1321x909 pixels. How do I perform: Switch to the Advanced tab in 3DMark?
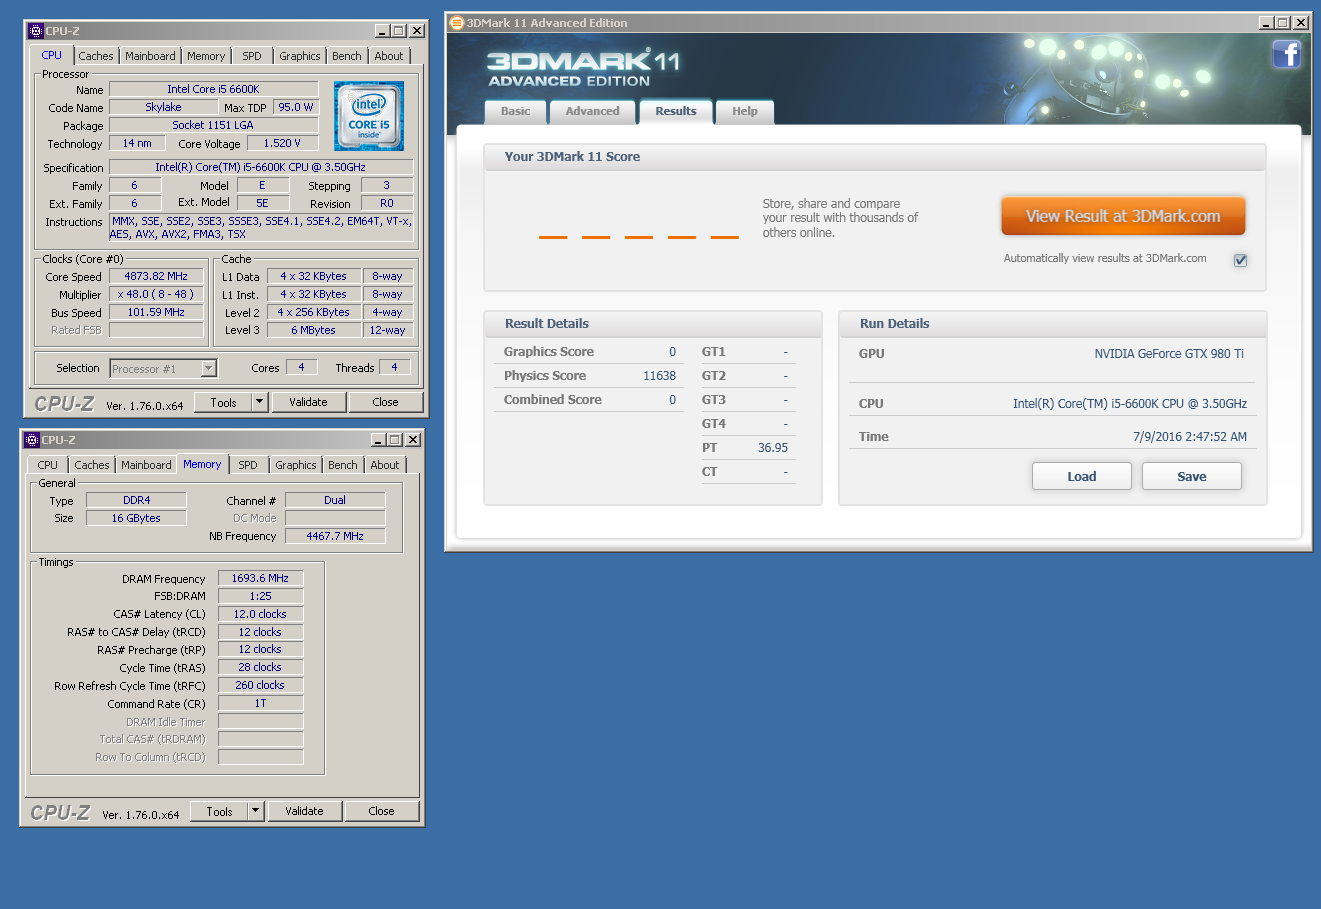pyautogui.click(x=592, y=111)
